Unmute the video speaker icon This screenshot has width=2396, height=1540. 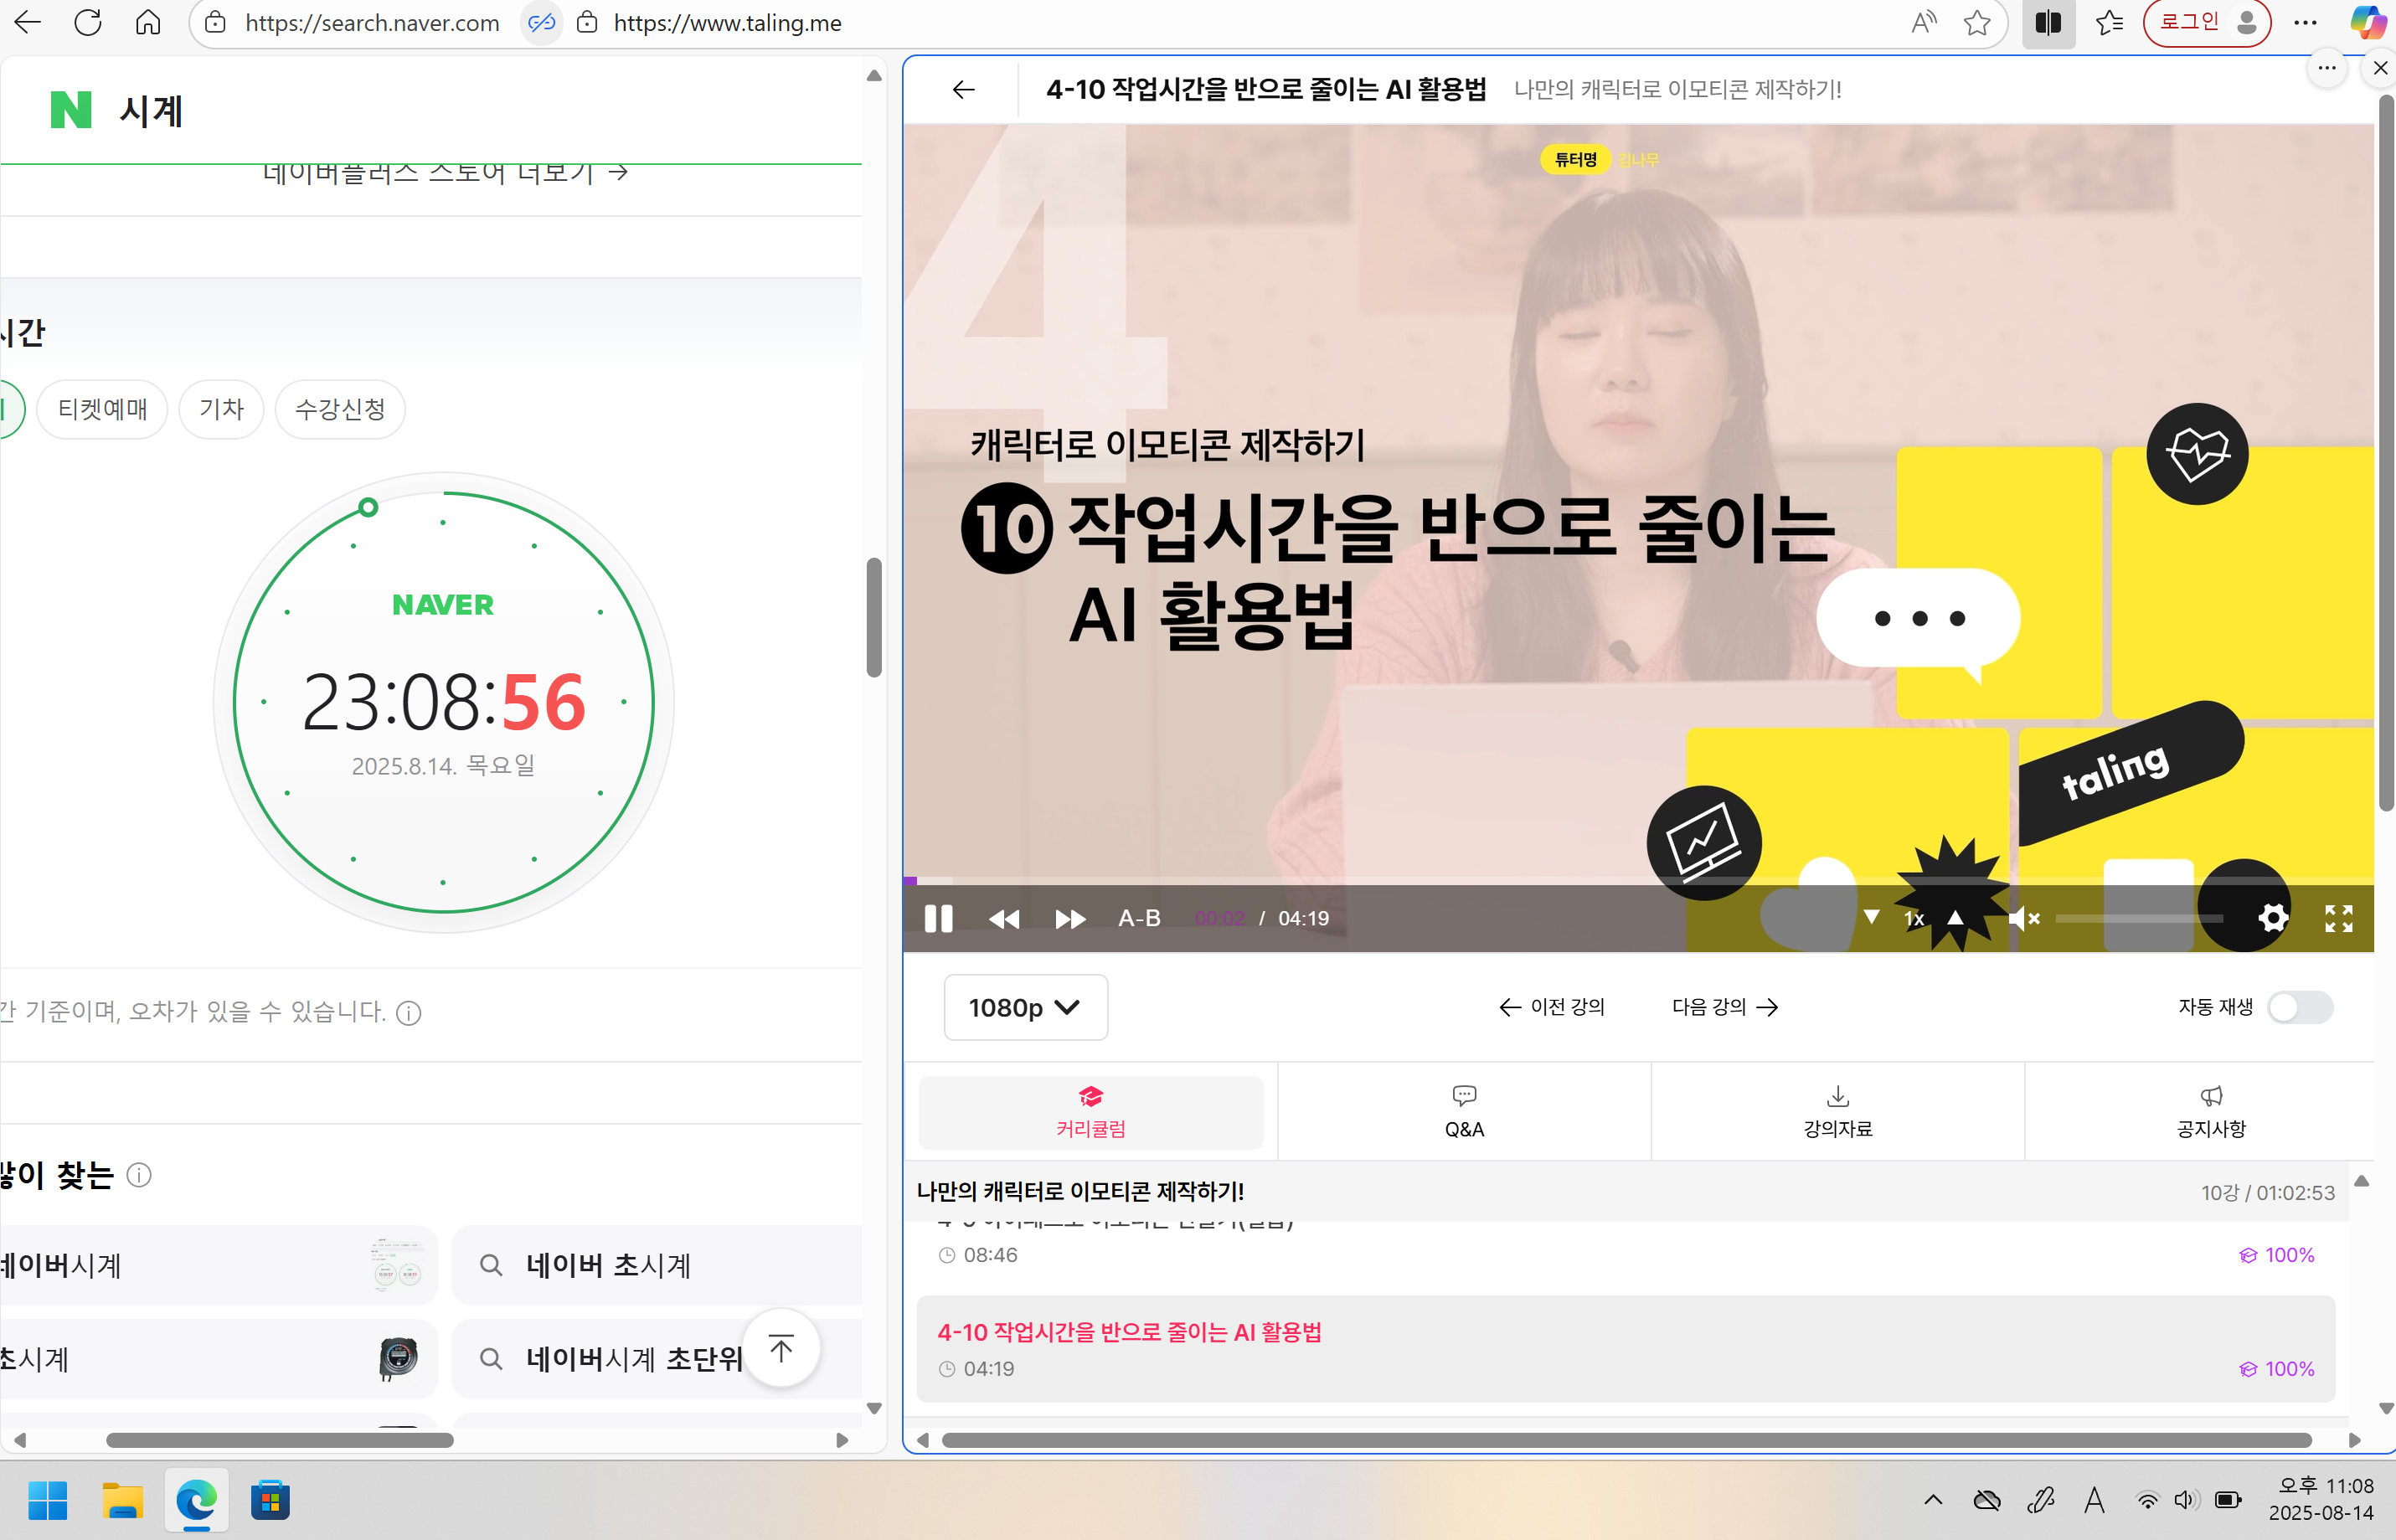pyautogui.click(x=2023, y=918)
